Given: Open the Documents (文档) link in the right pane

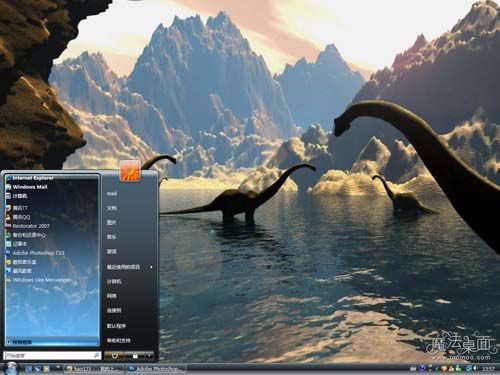Looking at the screenshot, I should coord(112,208).
